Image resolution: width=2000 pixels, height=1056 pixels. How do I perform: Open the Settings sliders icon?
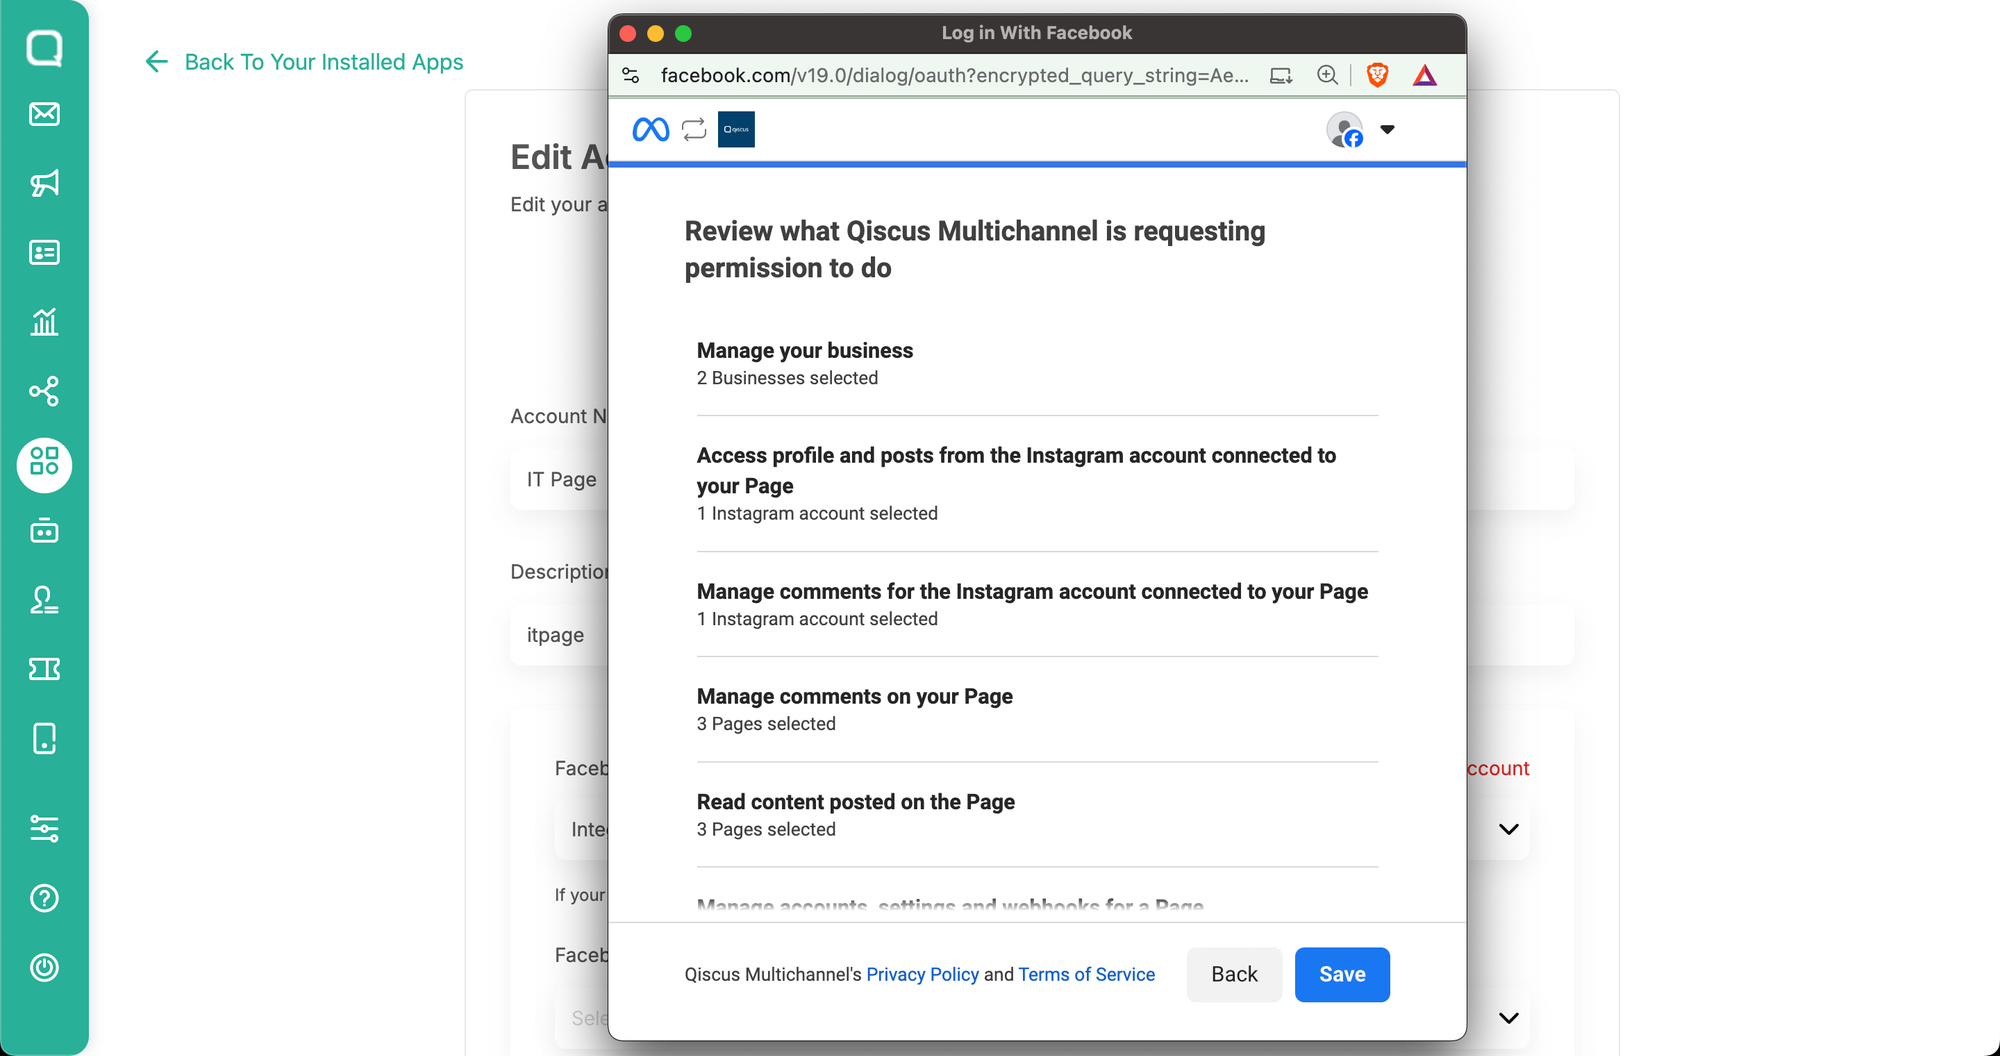coord(44,828)
